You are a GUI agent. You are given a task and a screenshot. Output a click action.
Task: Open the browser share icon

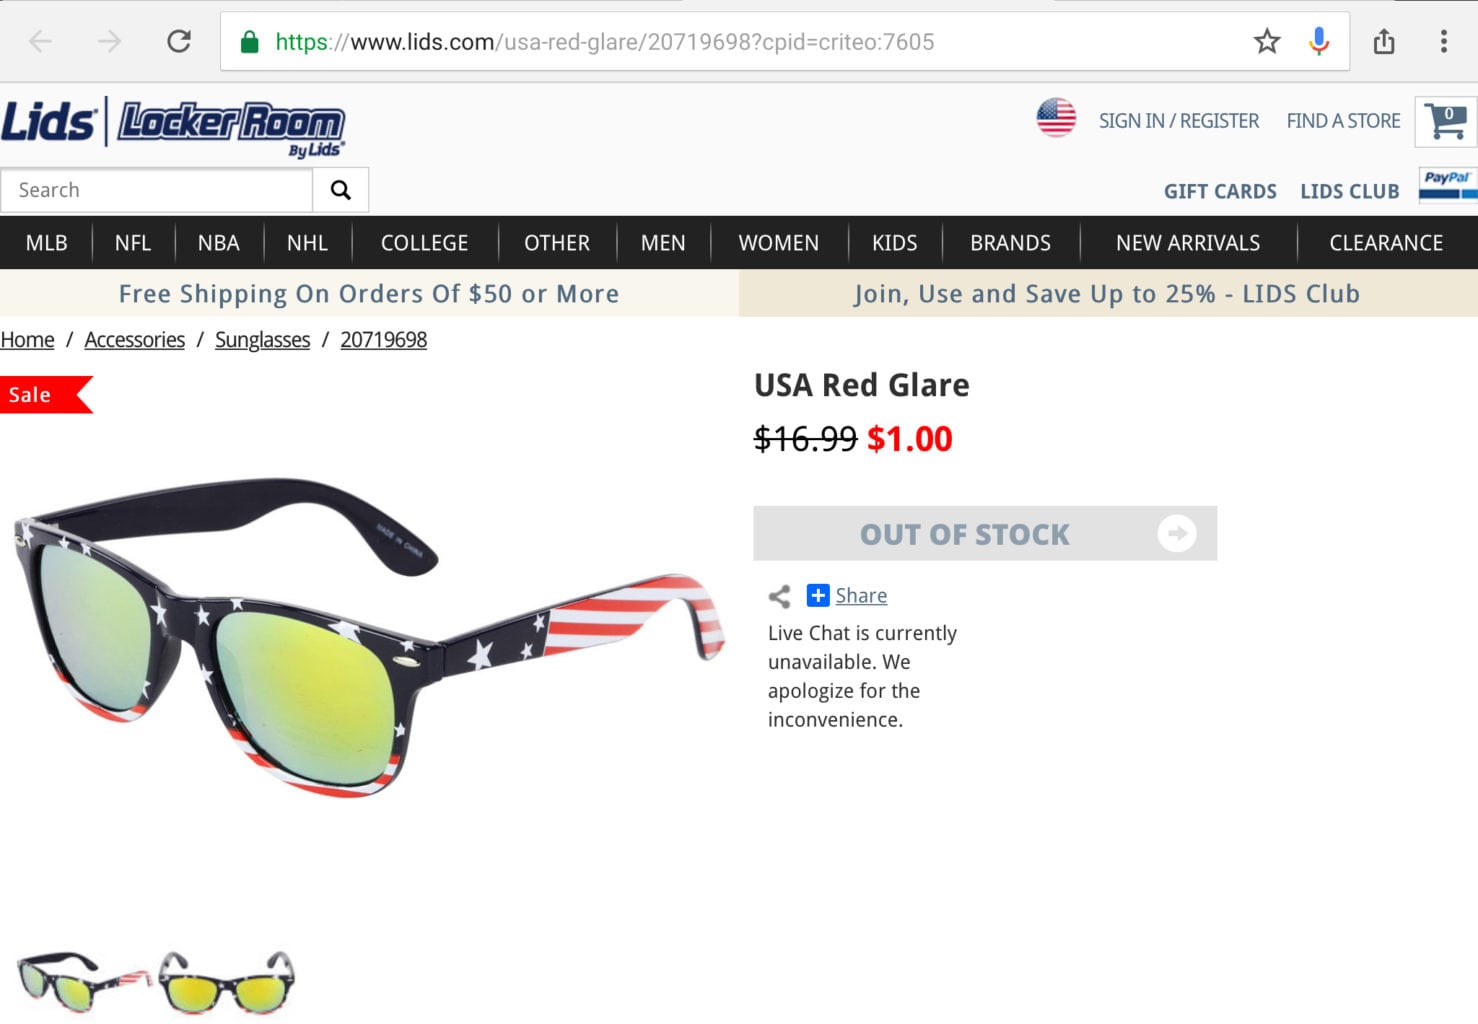[1384, 41]
